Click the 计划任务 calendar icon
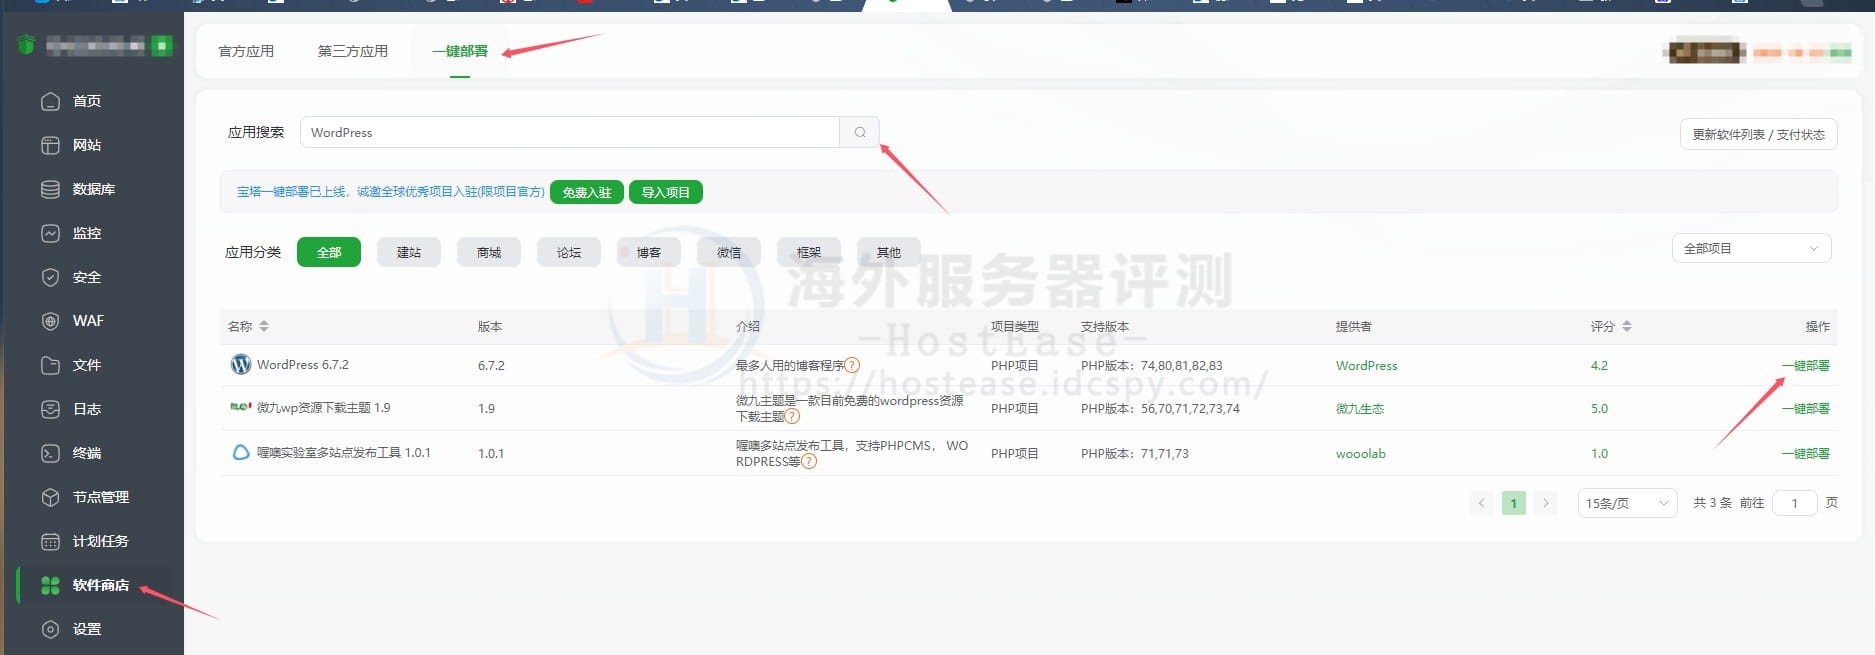This screenshot has width=1875, height=655. click(50, 541)
